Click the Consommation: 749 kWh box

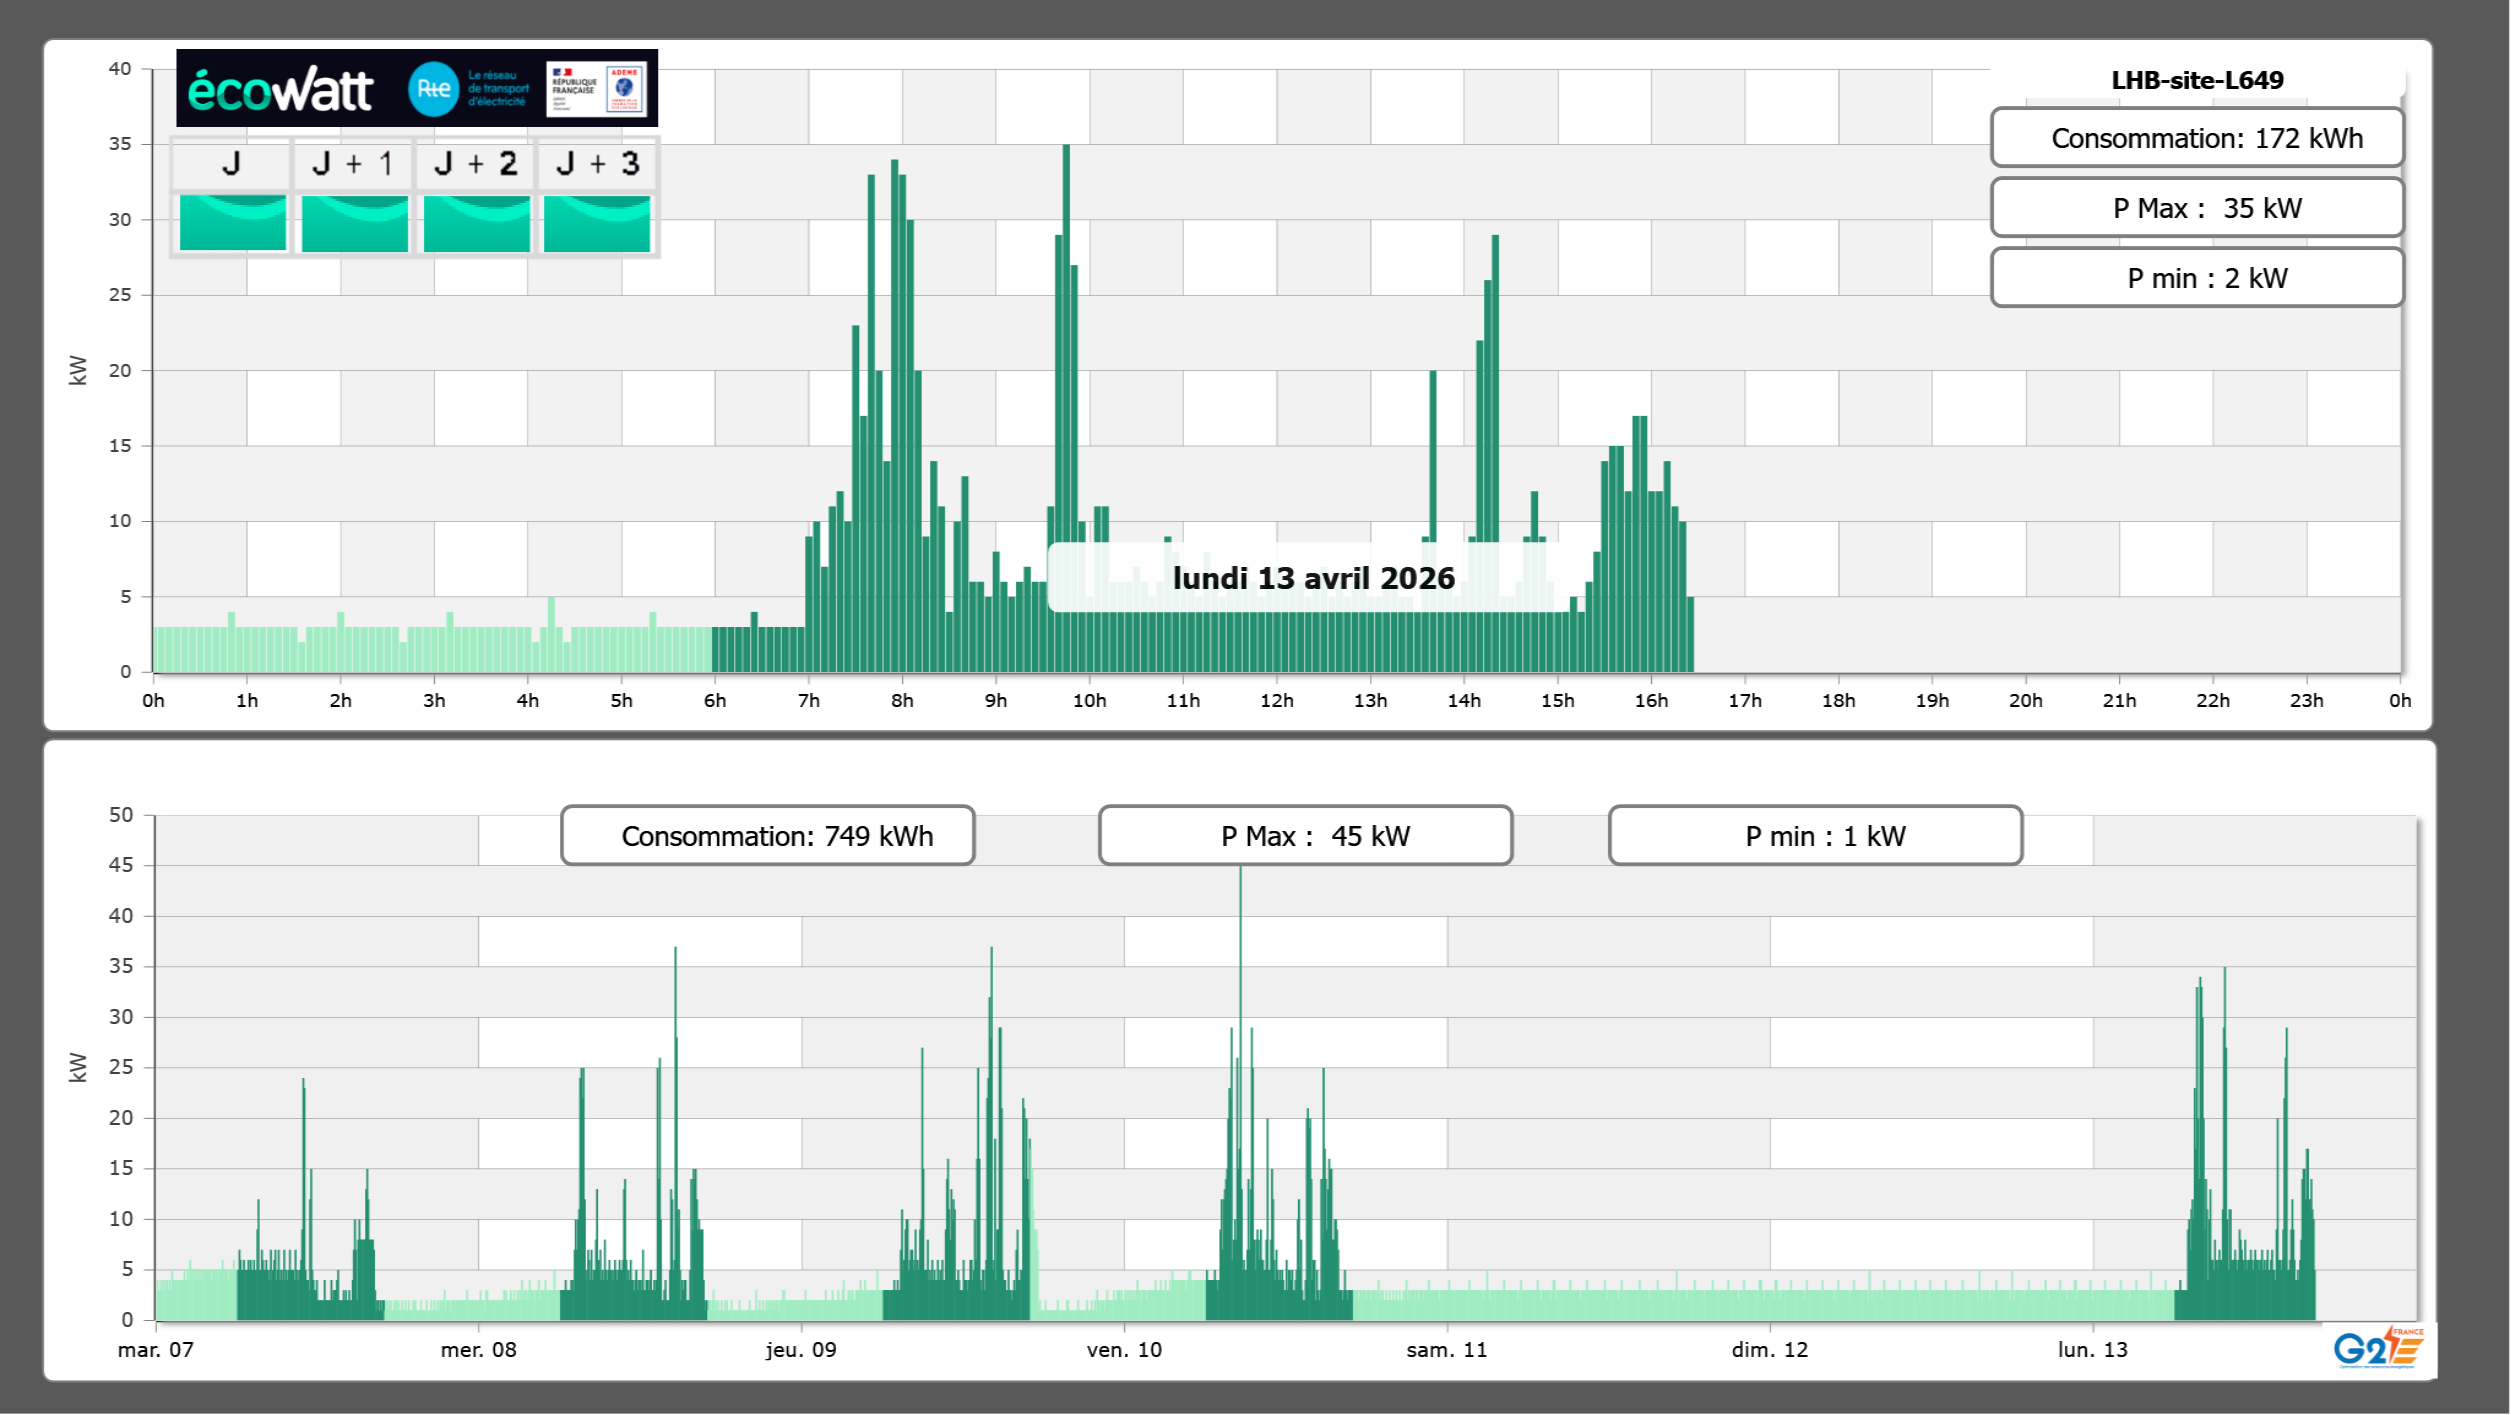tap(767, 835)
